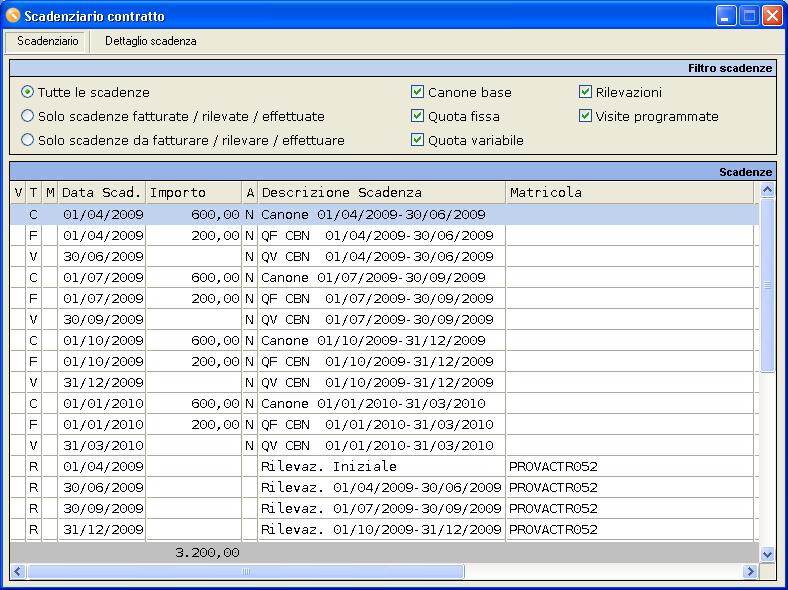The height and width of the screenshot is (590, 788).
Task: Toggle the Quota fissa checkbox
Action: pyautogui.click(x=417, y=116)
